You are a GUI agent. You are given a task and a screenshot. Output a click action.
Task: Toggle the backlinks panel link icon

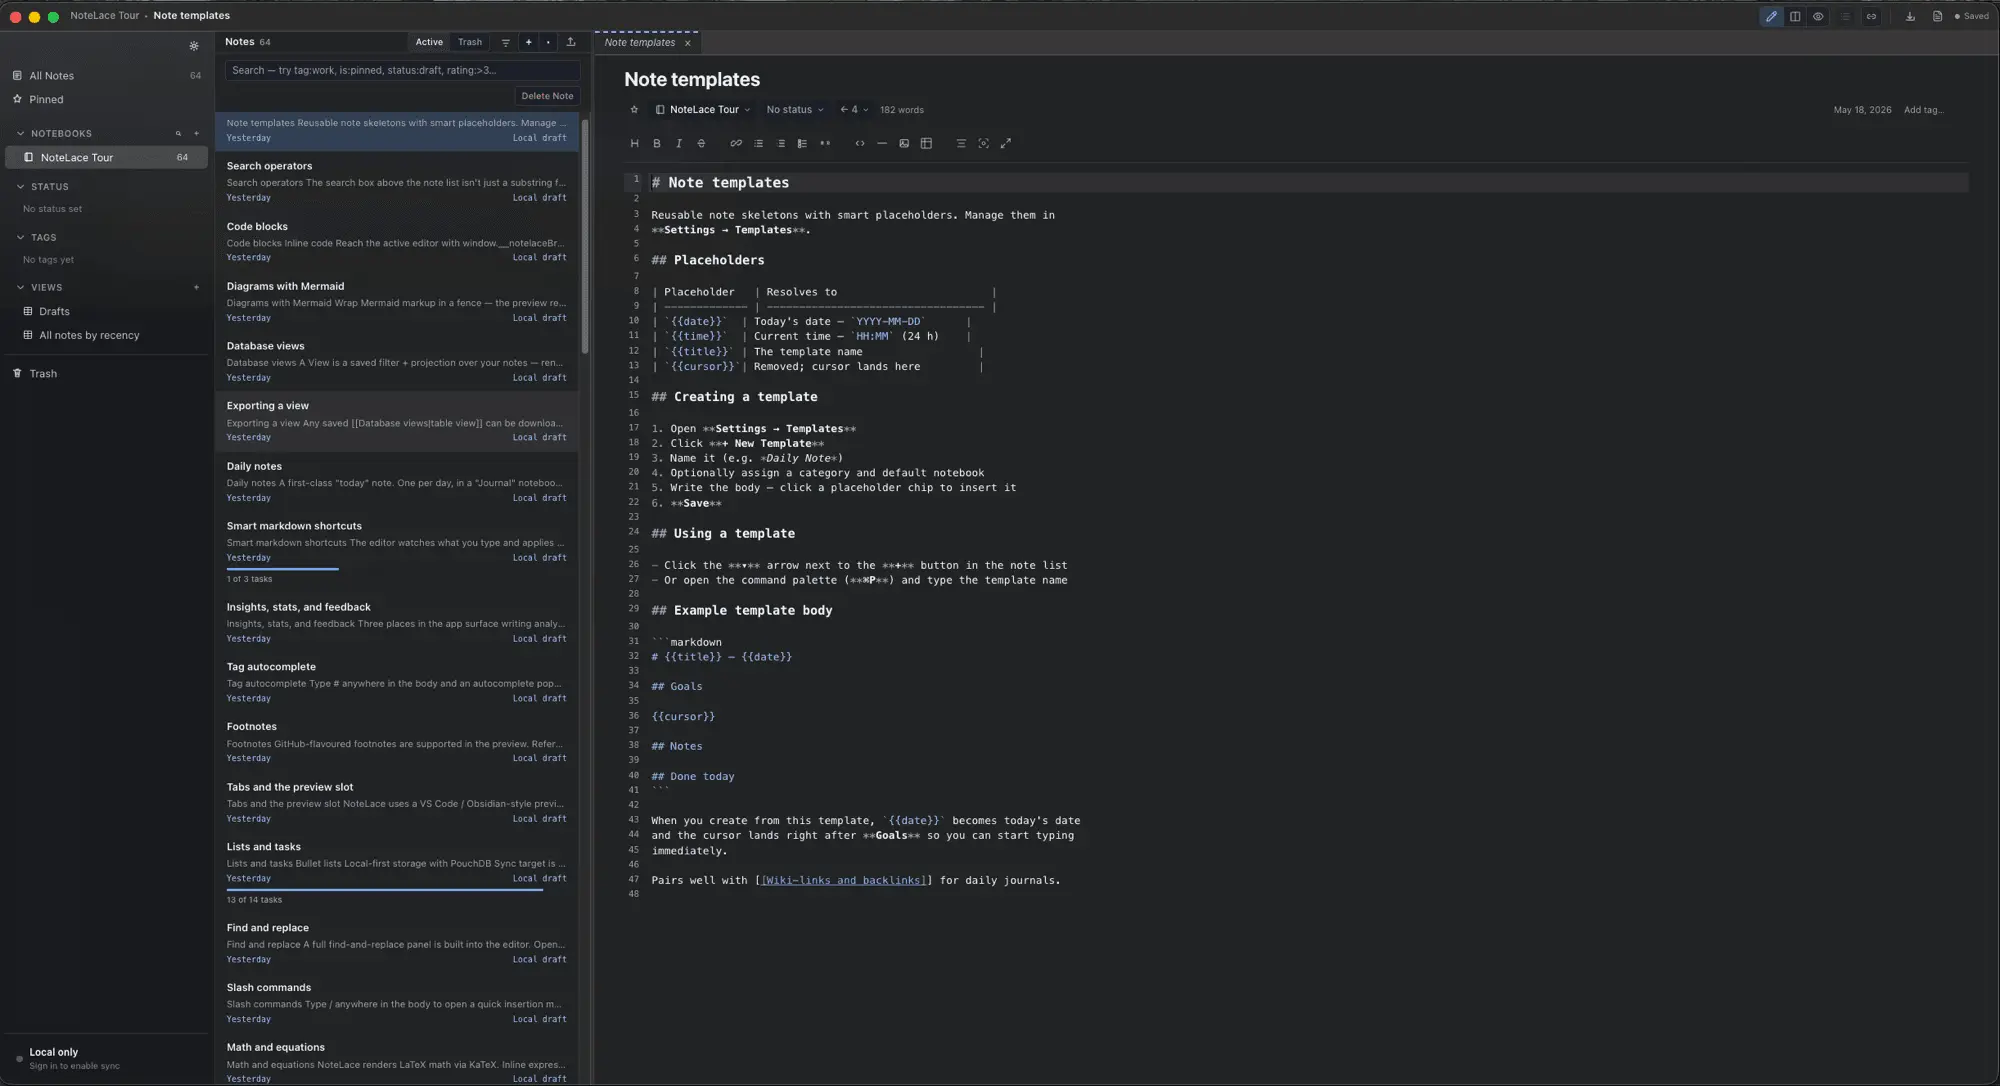(1871, 16)
